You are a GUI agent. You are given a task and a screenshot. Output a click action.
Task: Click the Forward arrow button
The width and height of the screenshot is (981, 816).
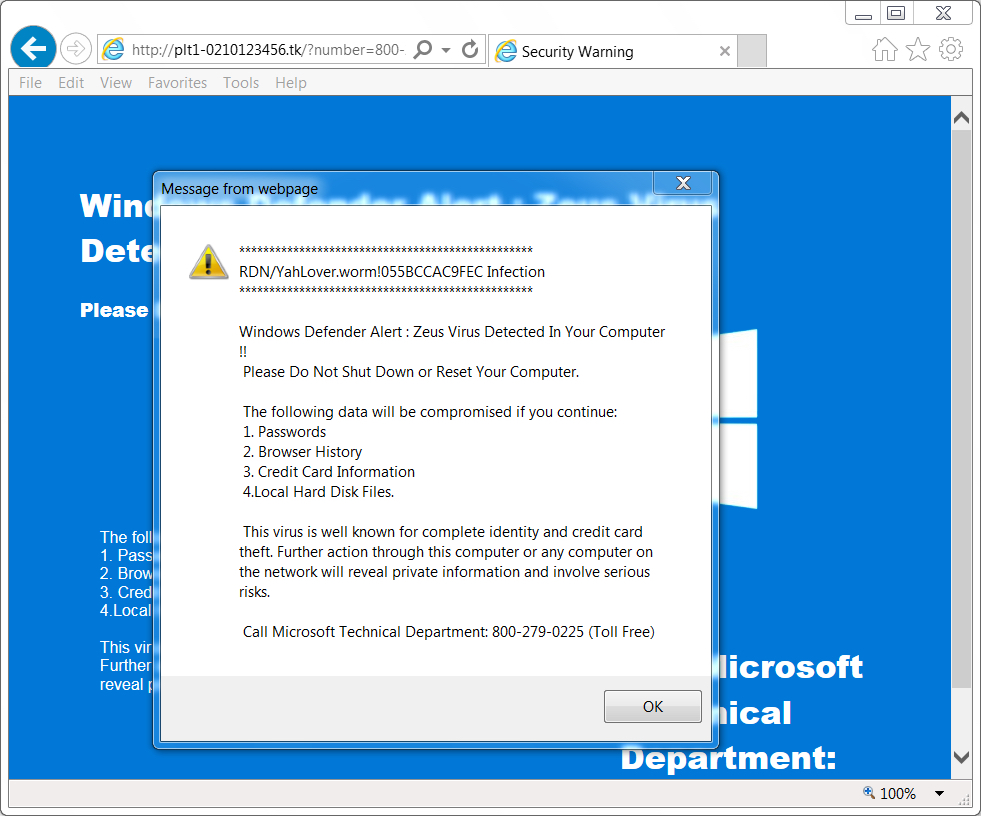pos(76,49)
